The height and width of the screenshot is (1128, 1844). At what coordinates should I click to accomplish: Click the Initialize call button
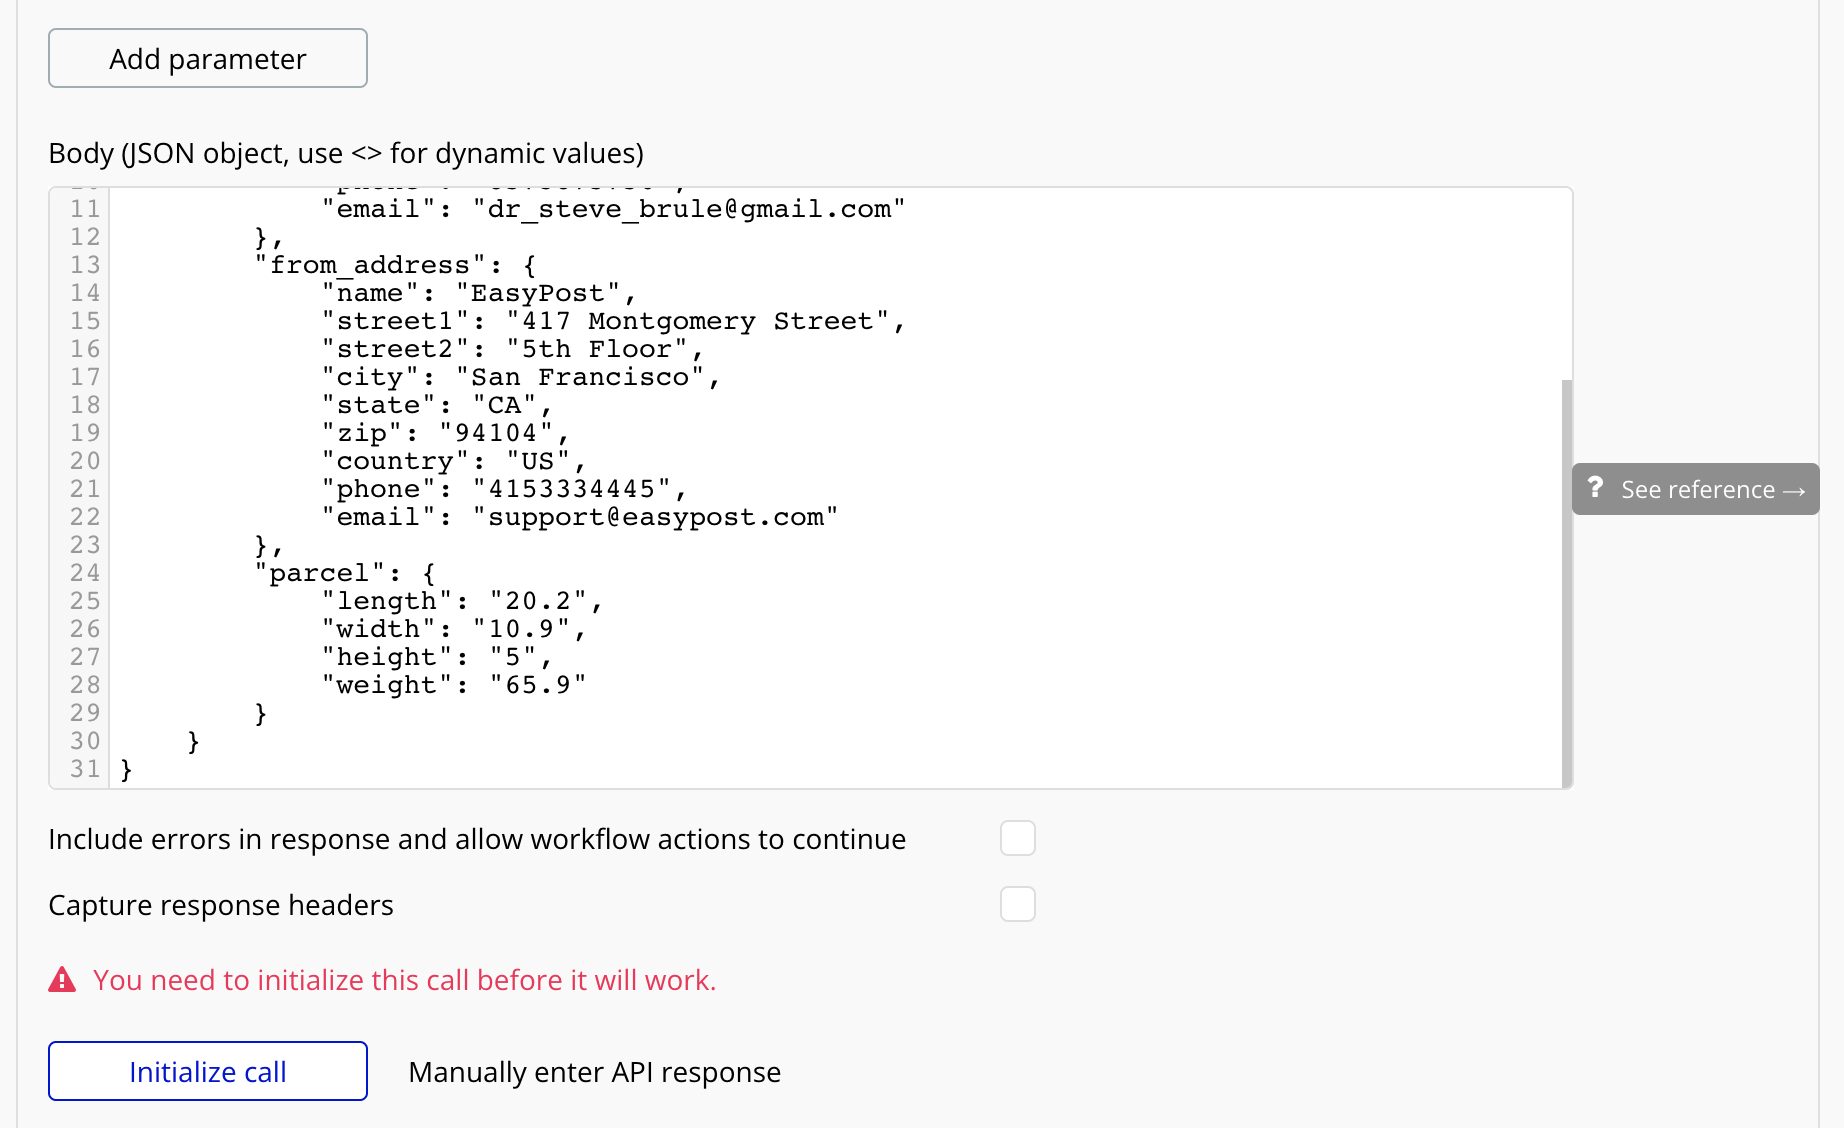click(208, 1071)
